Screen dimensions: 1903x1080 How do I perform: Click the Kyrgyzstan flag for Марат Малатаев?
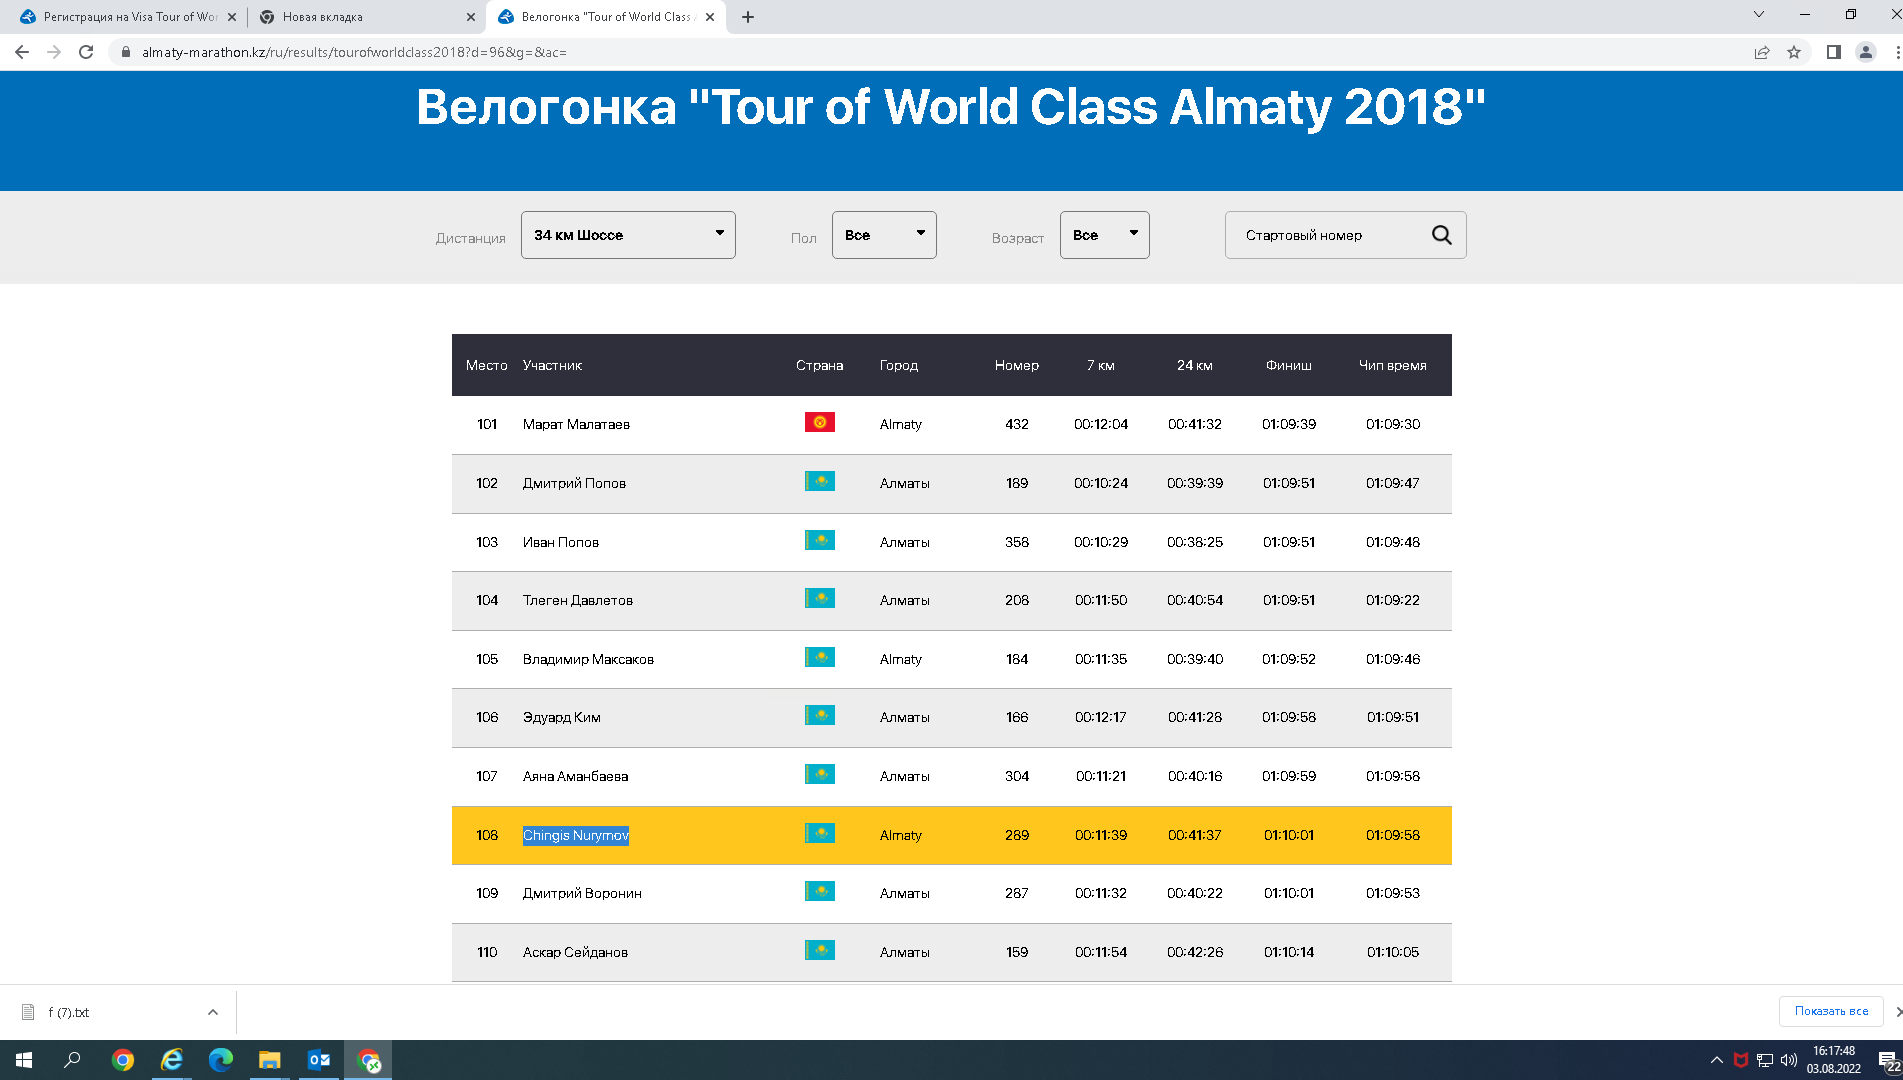pyautogui.click(x=819, y=423)
